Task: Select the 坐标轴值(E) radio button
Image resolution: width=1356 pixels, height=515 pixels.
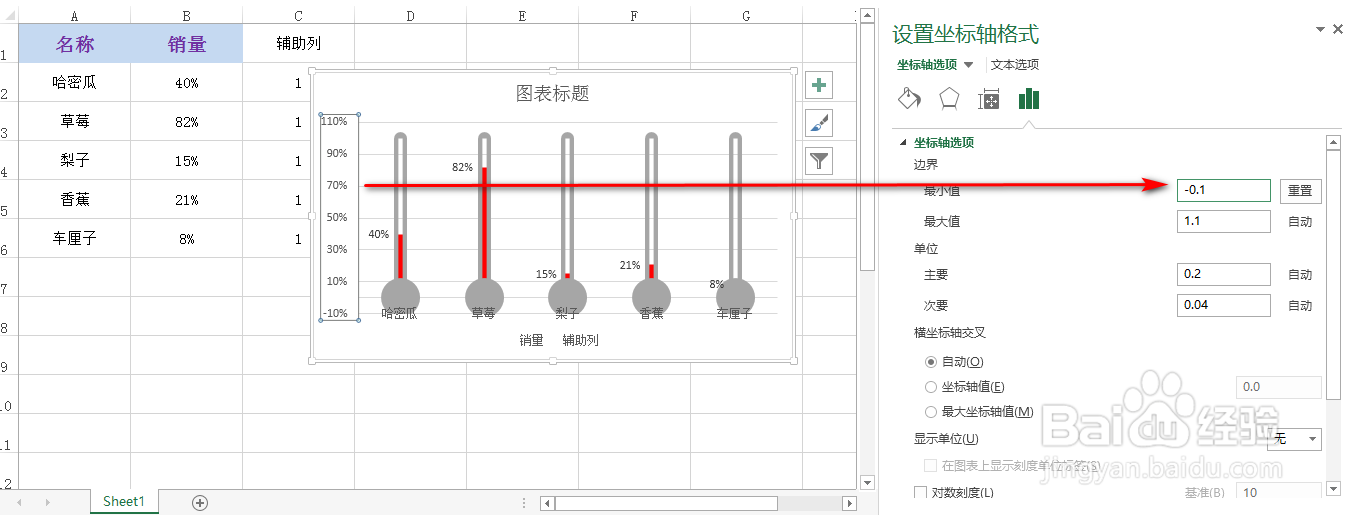Action: pos(931,386)
